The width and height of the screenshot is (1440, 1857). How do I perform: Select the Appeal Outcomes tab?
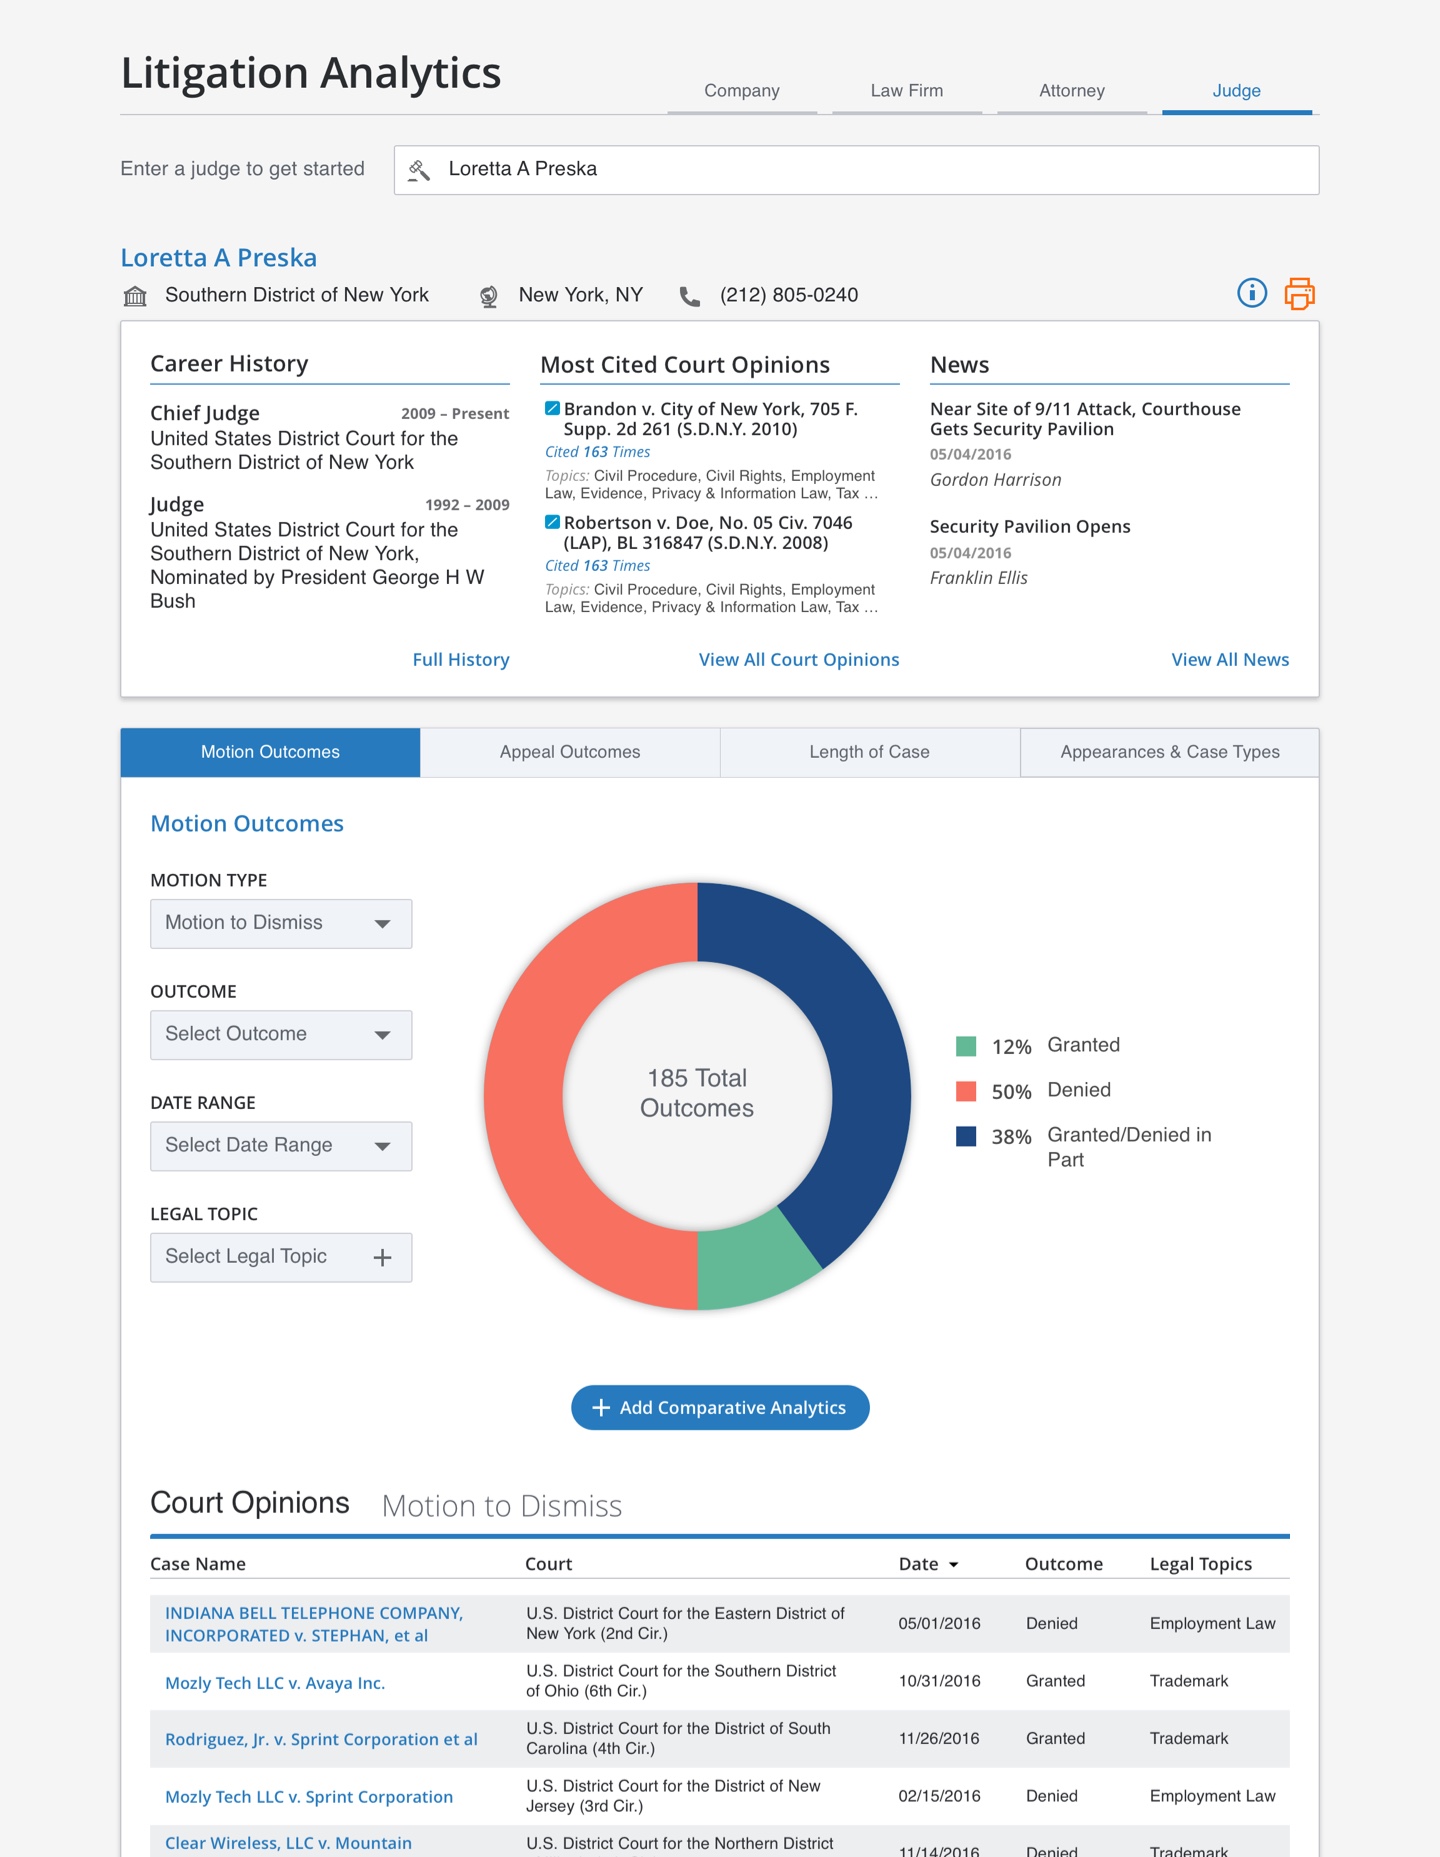[x=570, y=752]
